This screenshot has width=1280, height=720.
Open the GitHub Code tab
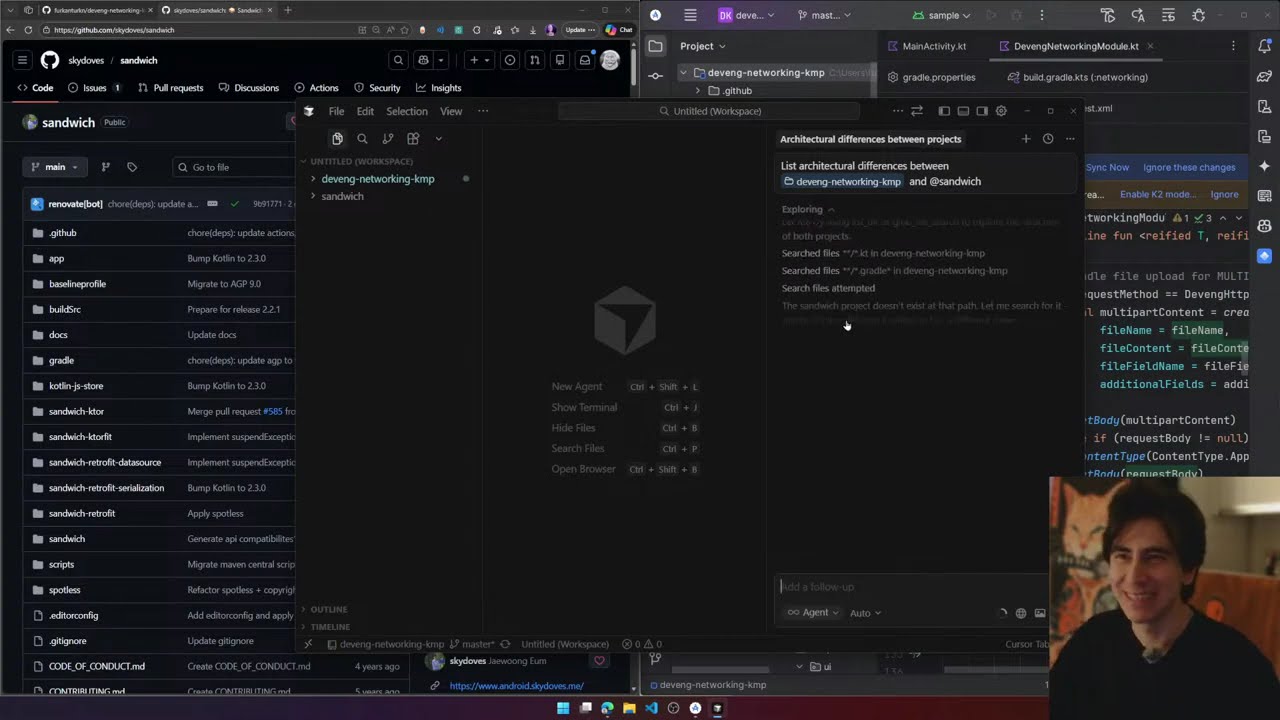pos(35,88)
